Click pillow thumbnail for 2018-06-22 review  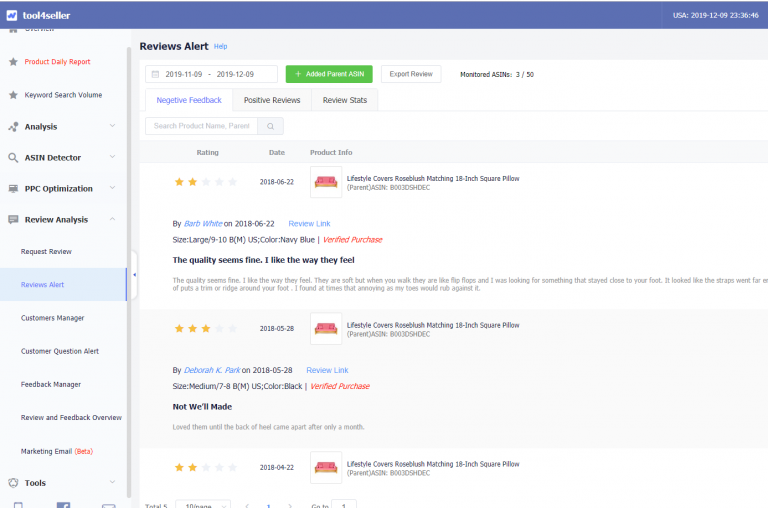tap(326, 182)
